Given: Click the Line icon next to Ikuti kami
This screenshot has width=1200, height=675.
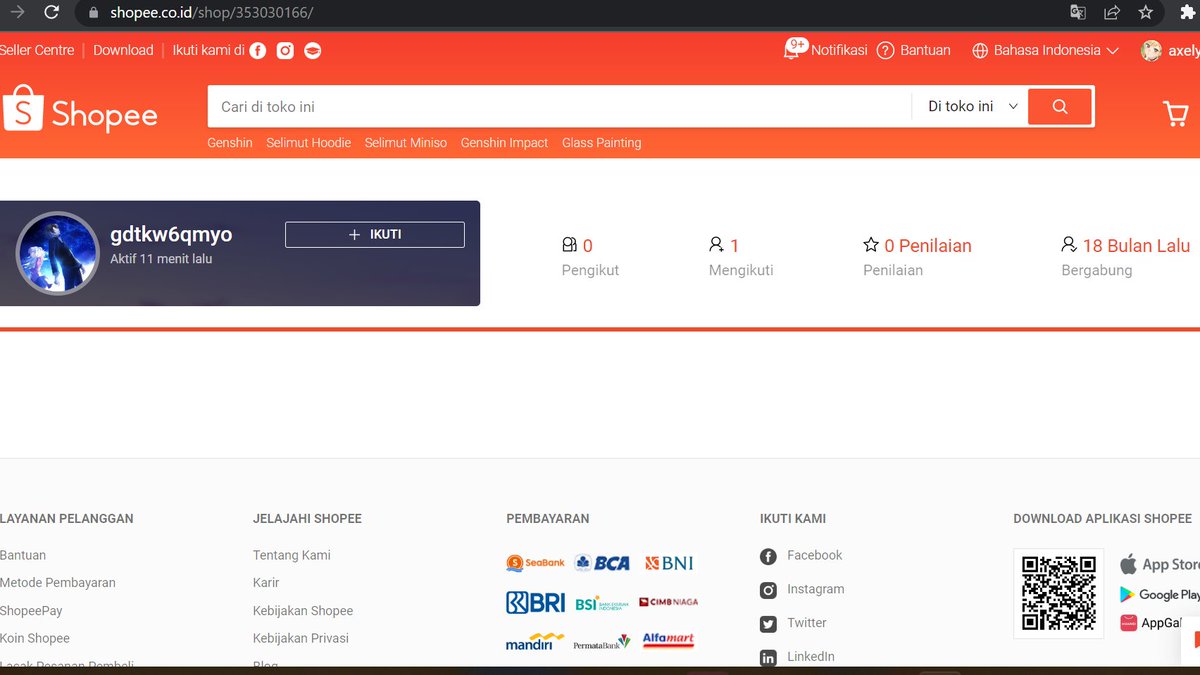Looking at the screenshot, I should 312,49.
